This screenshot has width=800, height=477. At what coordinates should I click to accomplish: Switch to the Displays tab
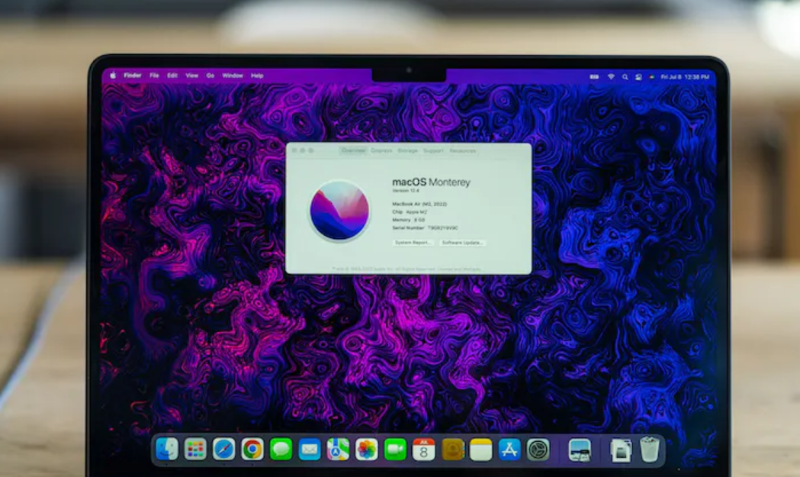tap(382, 150)
